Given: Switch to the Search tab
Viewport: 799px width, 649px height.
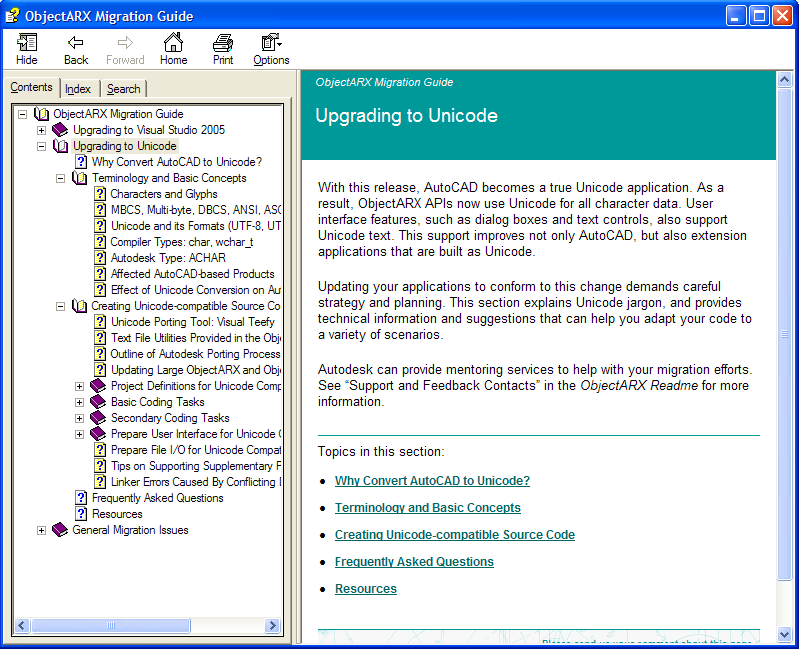Looking at the screenshot, I should 124,89.
